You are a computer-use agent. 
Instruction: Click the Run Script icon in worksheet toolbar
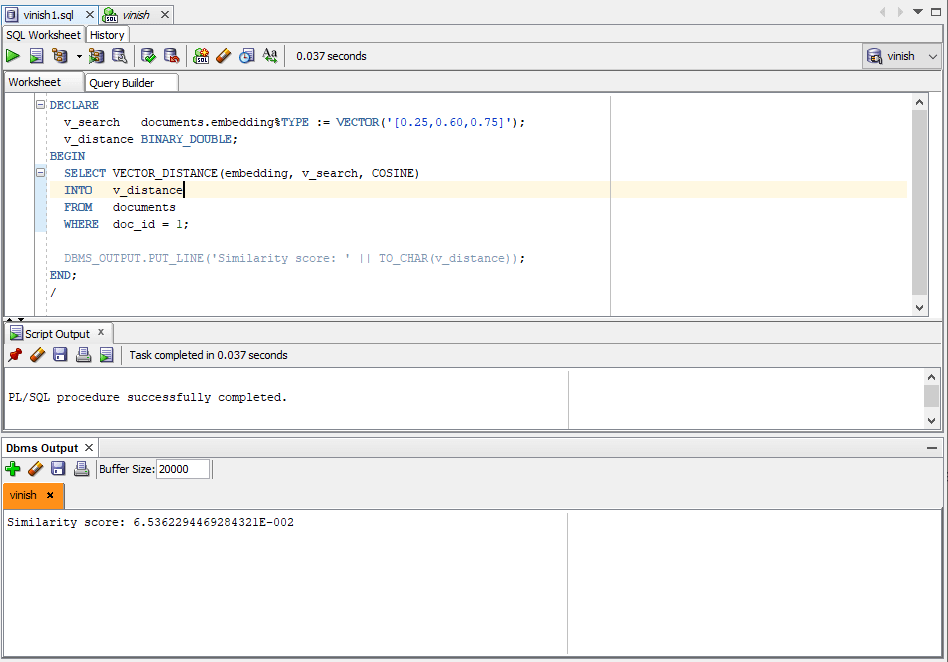[x=36, y=56]
